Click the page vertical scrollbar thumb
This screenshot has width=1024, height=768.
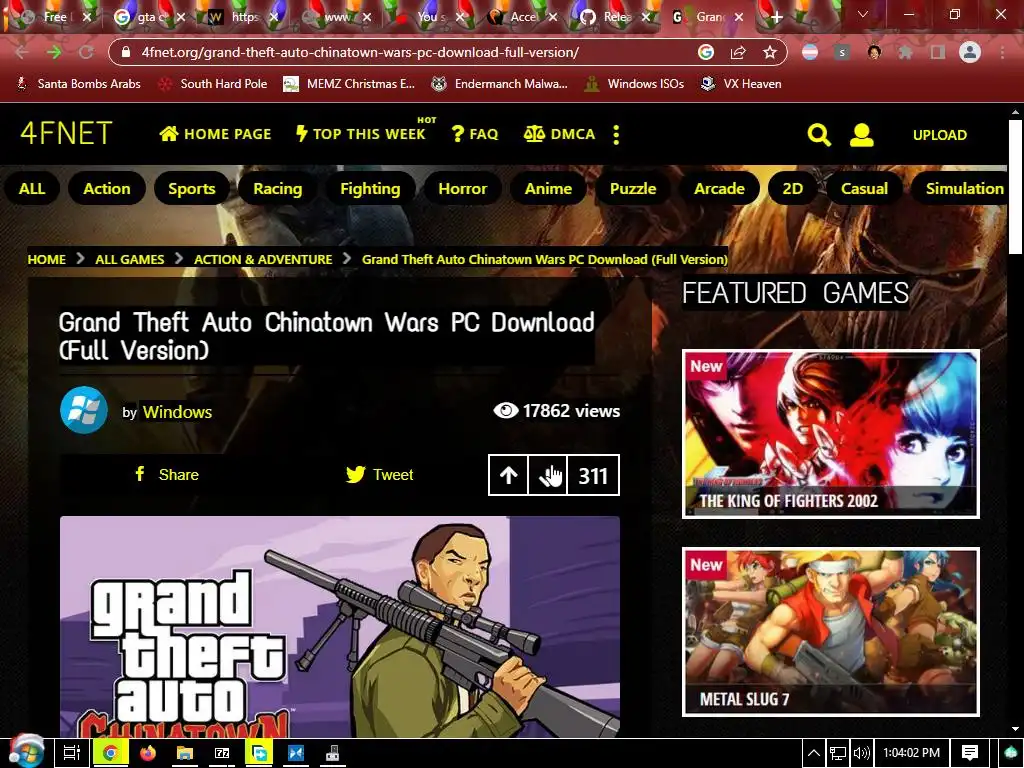pos(1015,186)
